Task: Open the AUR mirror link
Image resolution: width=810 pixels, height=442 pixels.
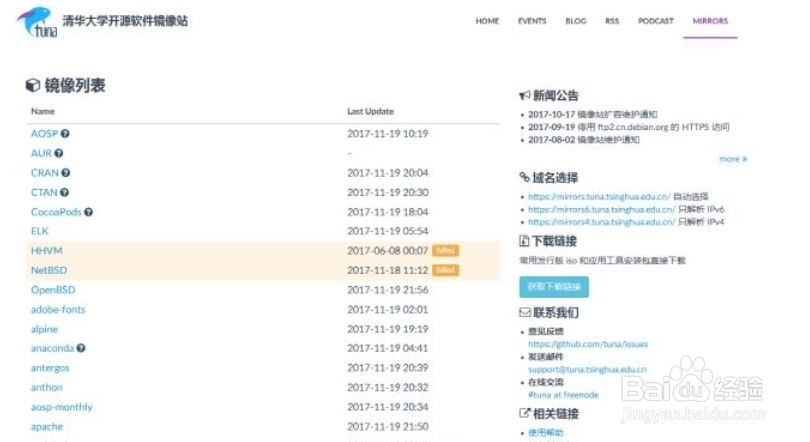Action: [41, 153]
